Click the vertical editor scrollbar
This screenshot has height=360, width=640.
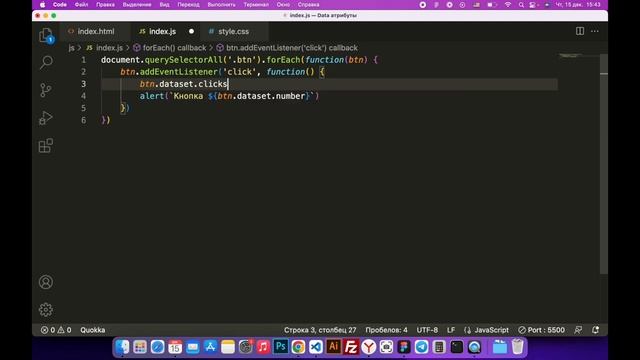tap(604, 163)
